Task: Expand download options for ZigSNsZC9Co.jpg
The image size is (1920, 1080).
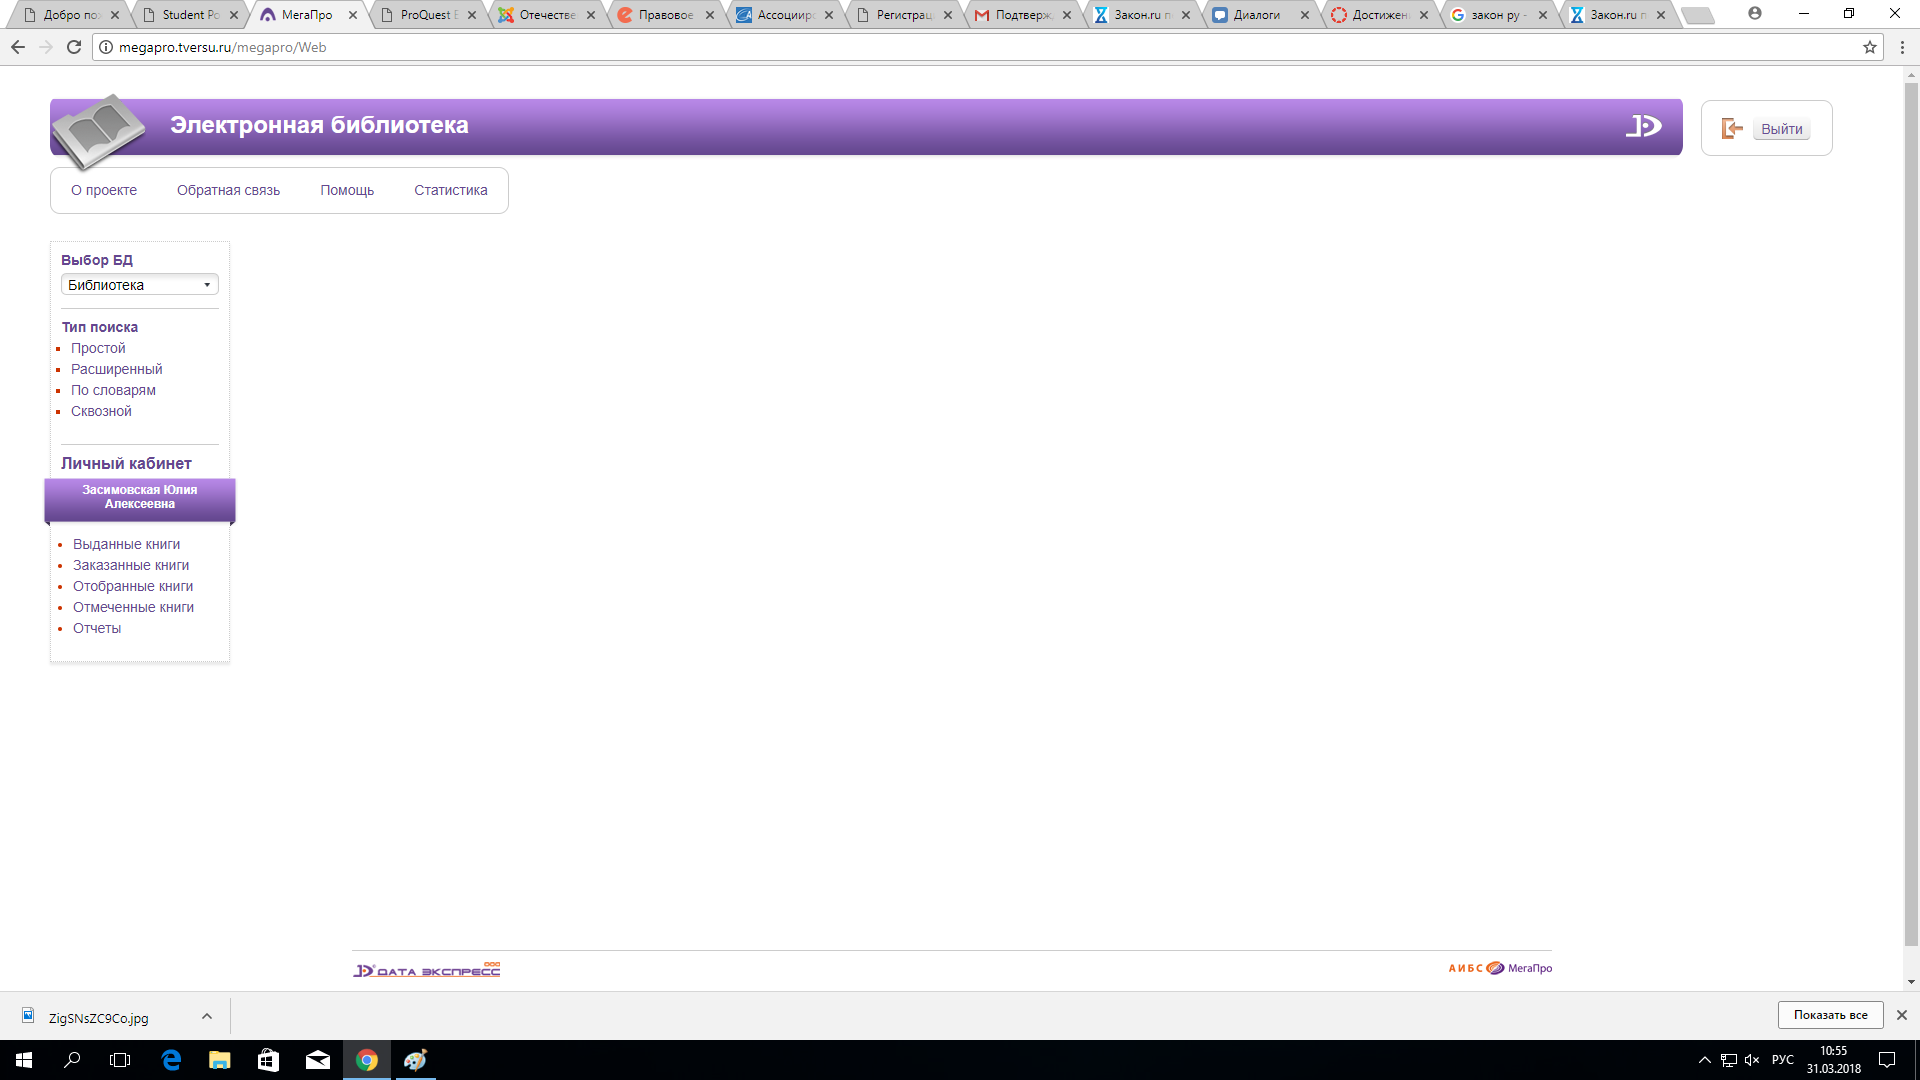Action: pos(207,1016)
